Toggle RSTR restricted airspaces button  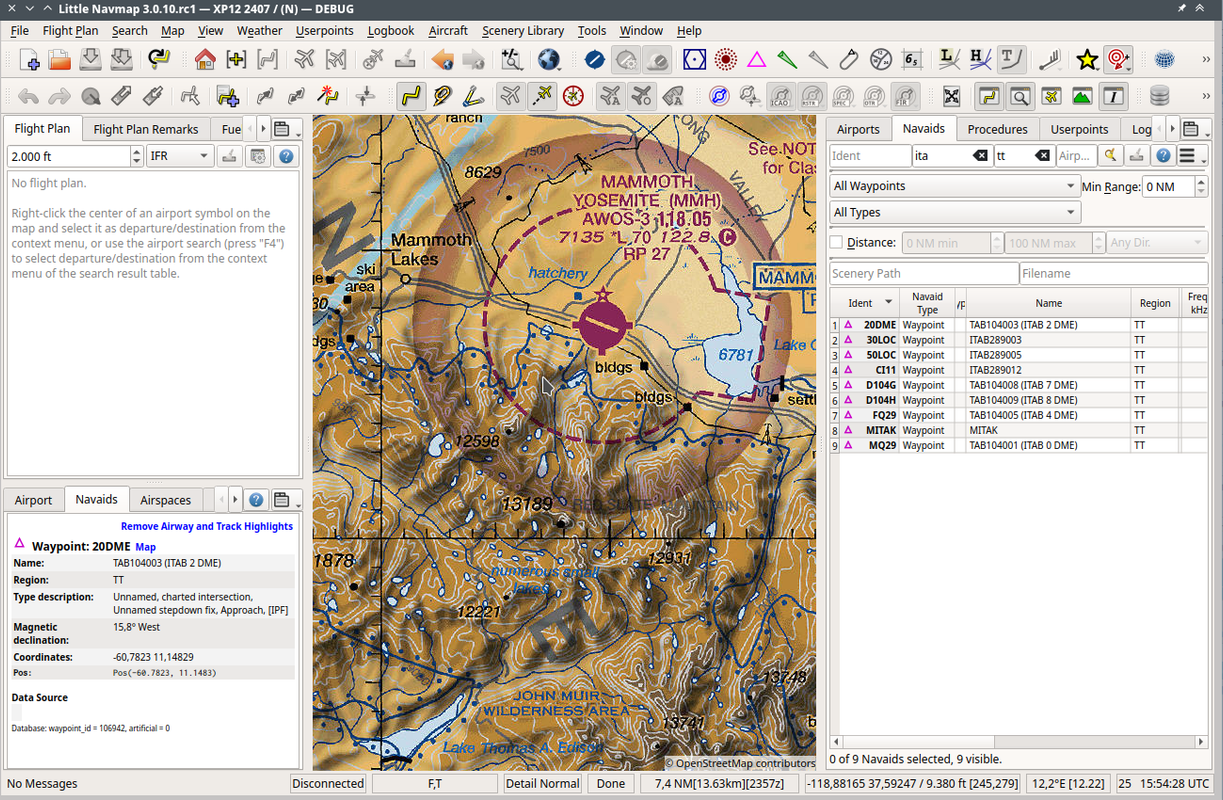click(812, 96)
